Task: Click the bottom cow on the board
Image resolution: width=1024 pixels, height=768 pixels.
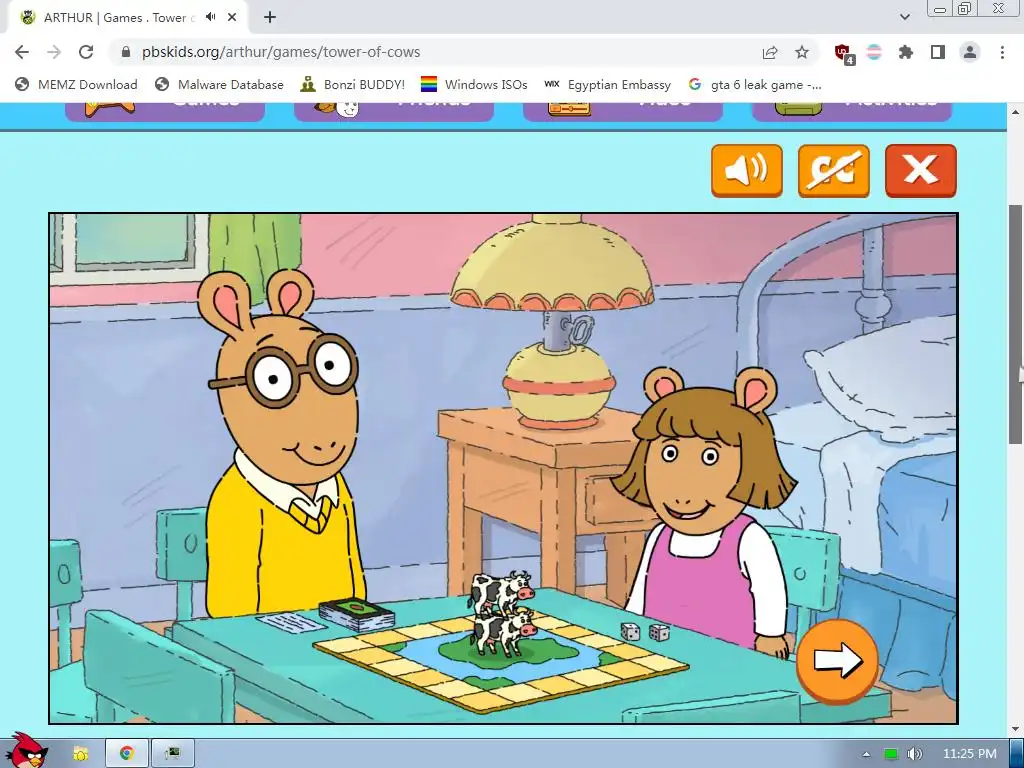Action: point(503,632)
